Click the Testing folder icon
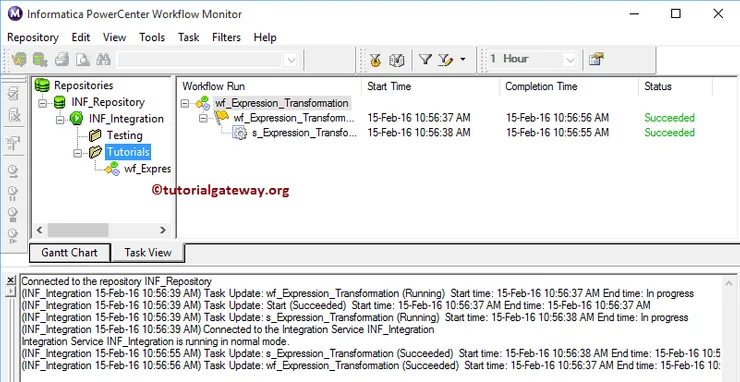 pyautogui.click(x=95, y=136)
